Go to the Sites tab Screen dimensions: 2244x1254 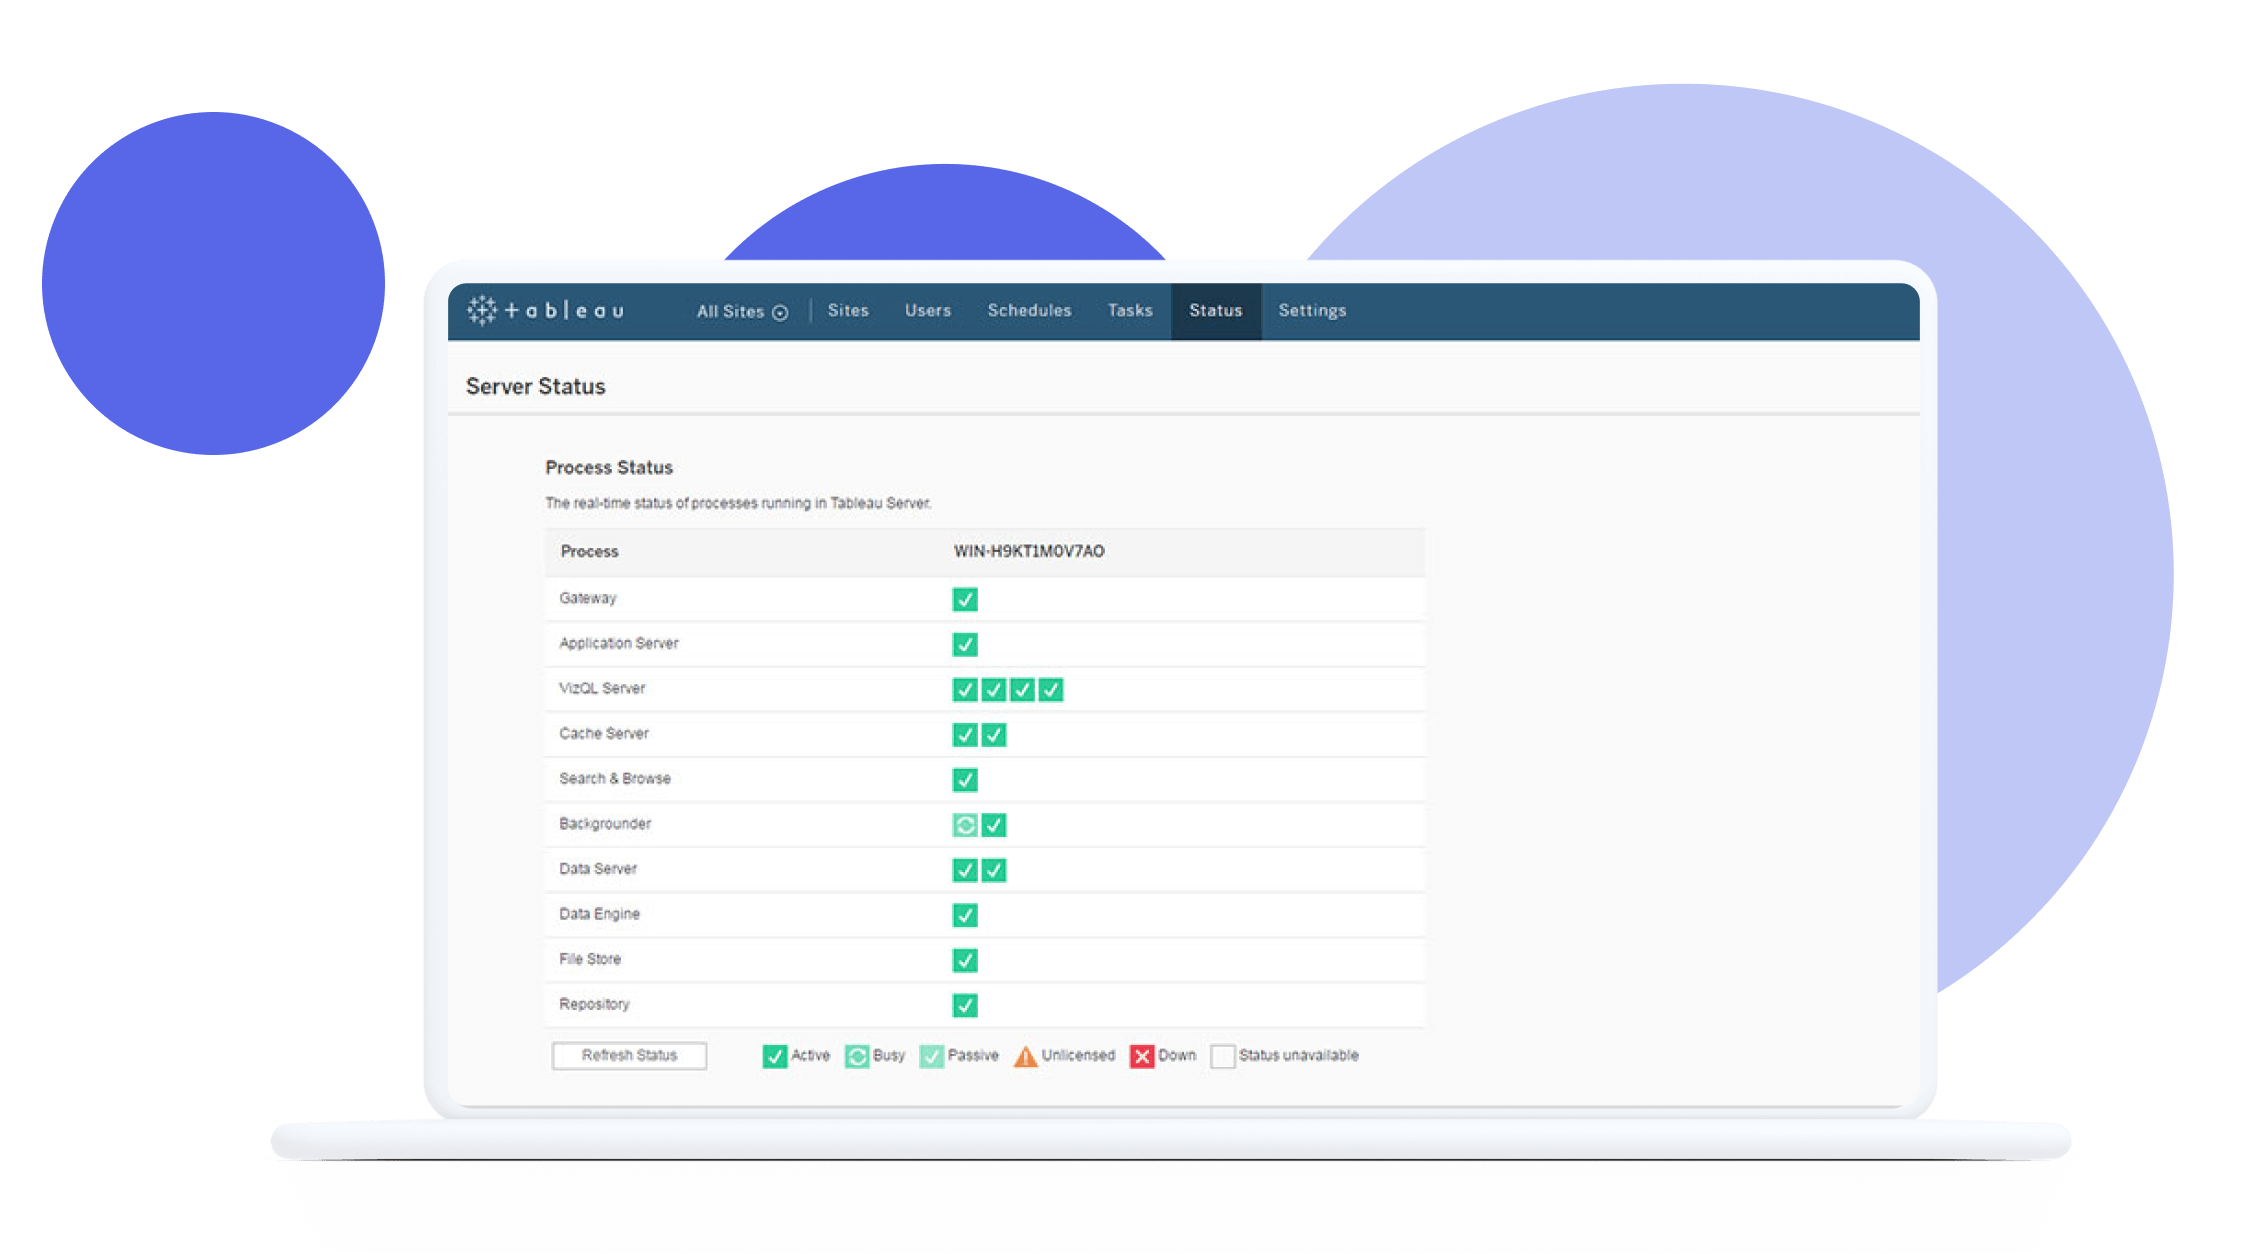(848, 311)
